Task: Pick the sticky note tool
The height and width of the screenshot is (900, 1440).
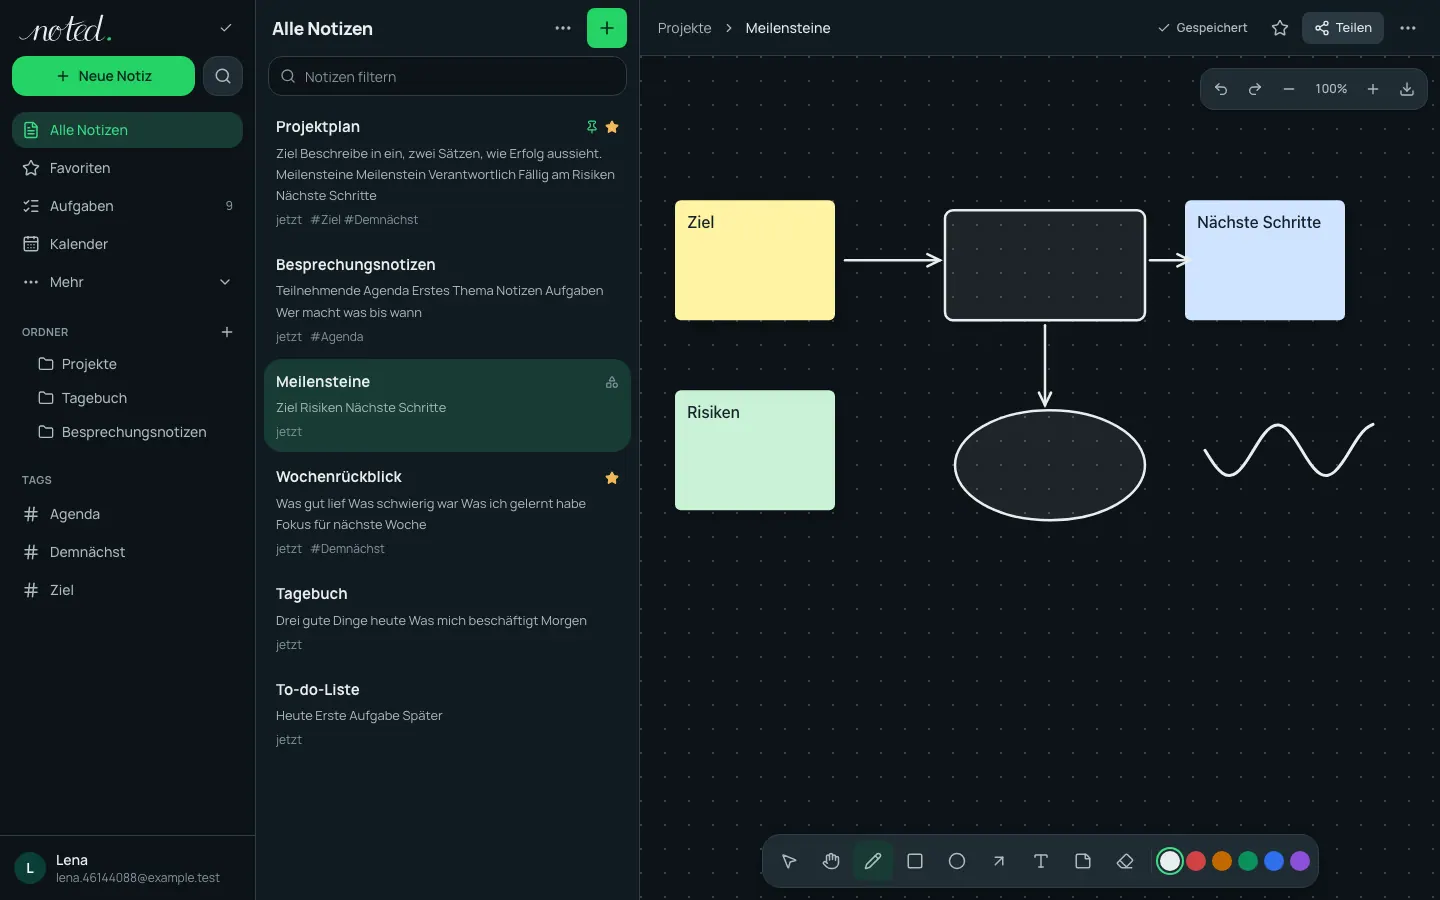Action: 1083,861
